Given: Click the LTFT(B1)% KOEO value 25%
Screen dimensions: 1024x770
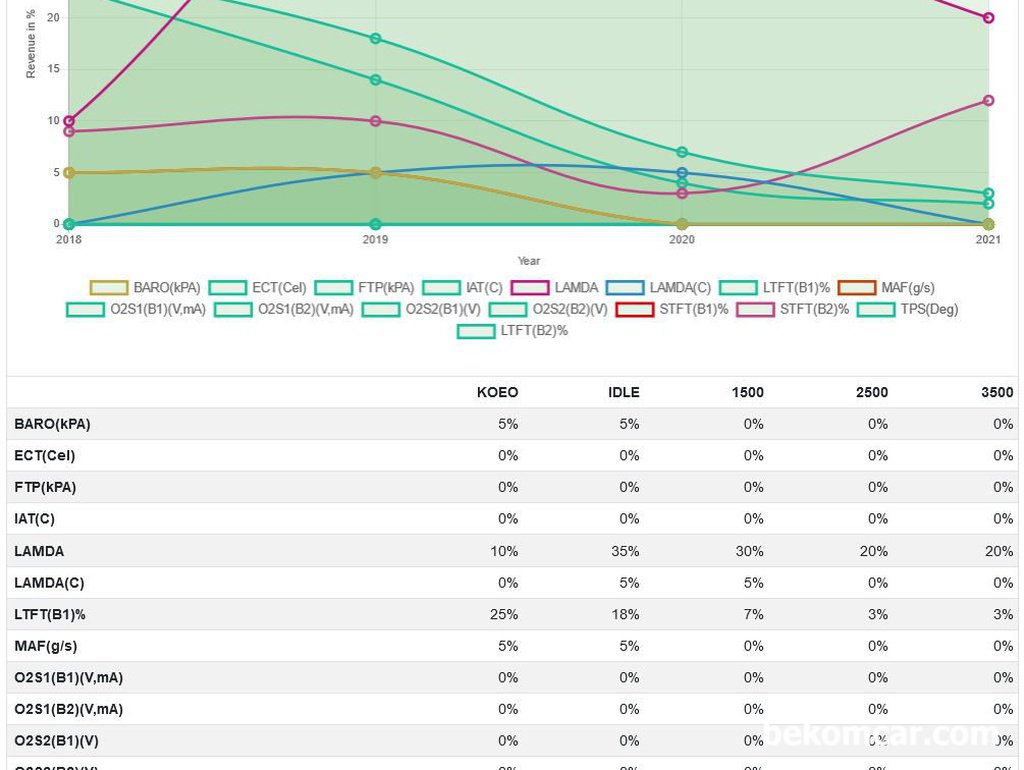Looking at the screenshot, I should (x=504, y=615).
